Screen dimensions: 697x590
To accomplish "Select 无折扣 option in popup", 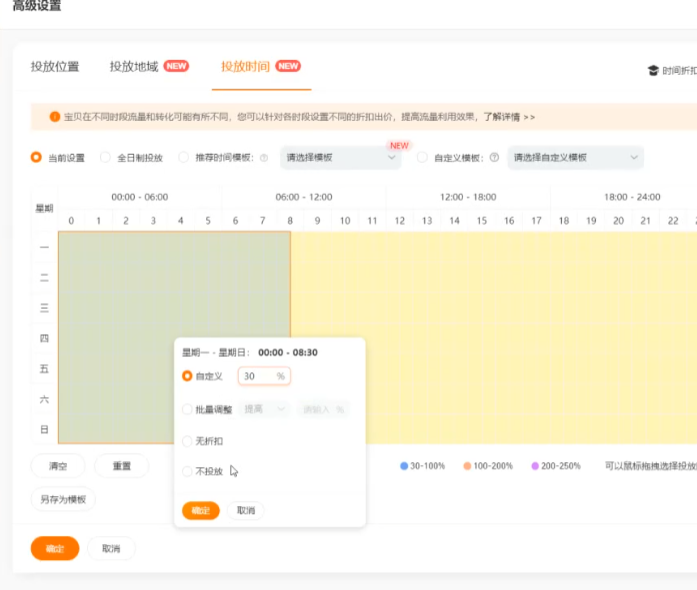I will tap(187, 440).
